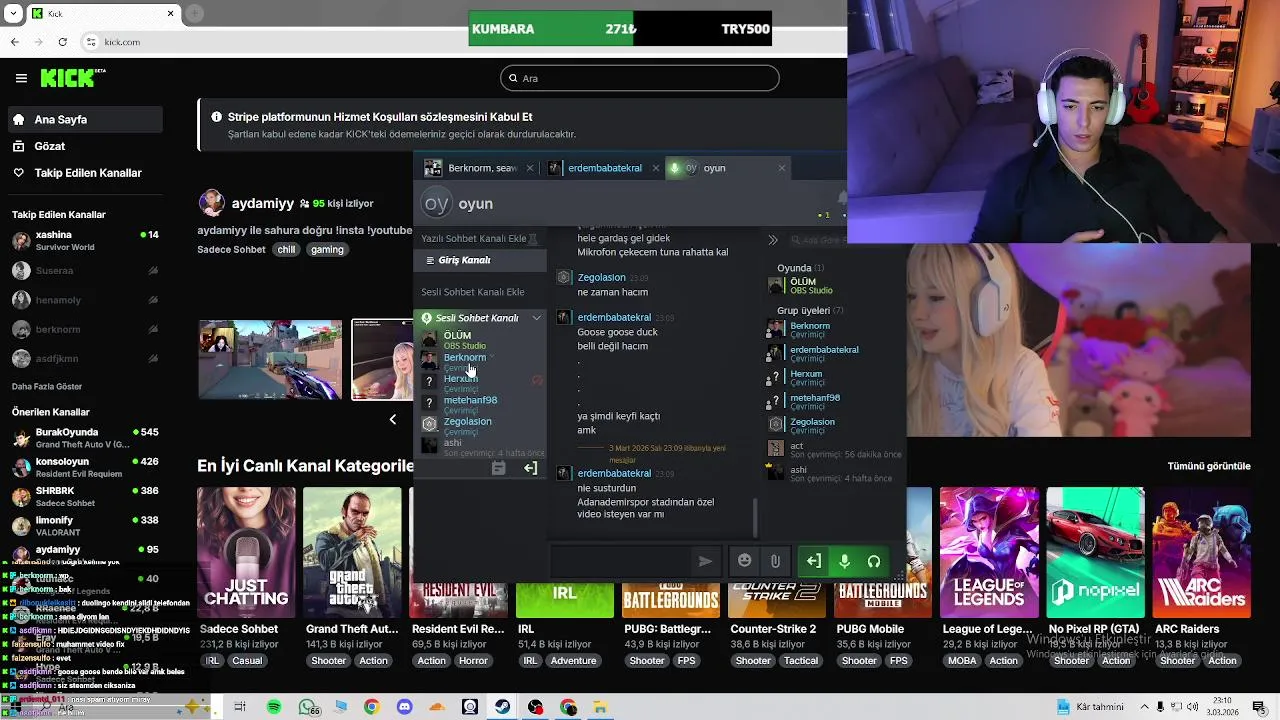Click the gaming tag
Viewport: 1280px width, 720px height.
tap(327, 249)
